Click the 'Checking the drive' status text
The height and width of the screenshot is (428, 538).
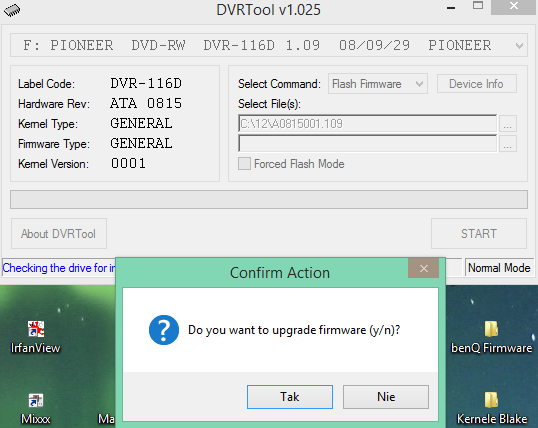[59, 268]
